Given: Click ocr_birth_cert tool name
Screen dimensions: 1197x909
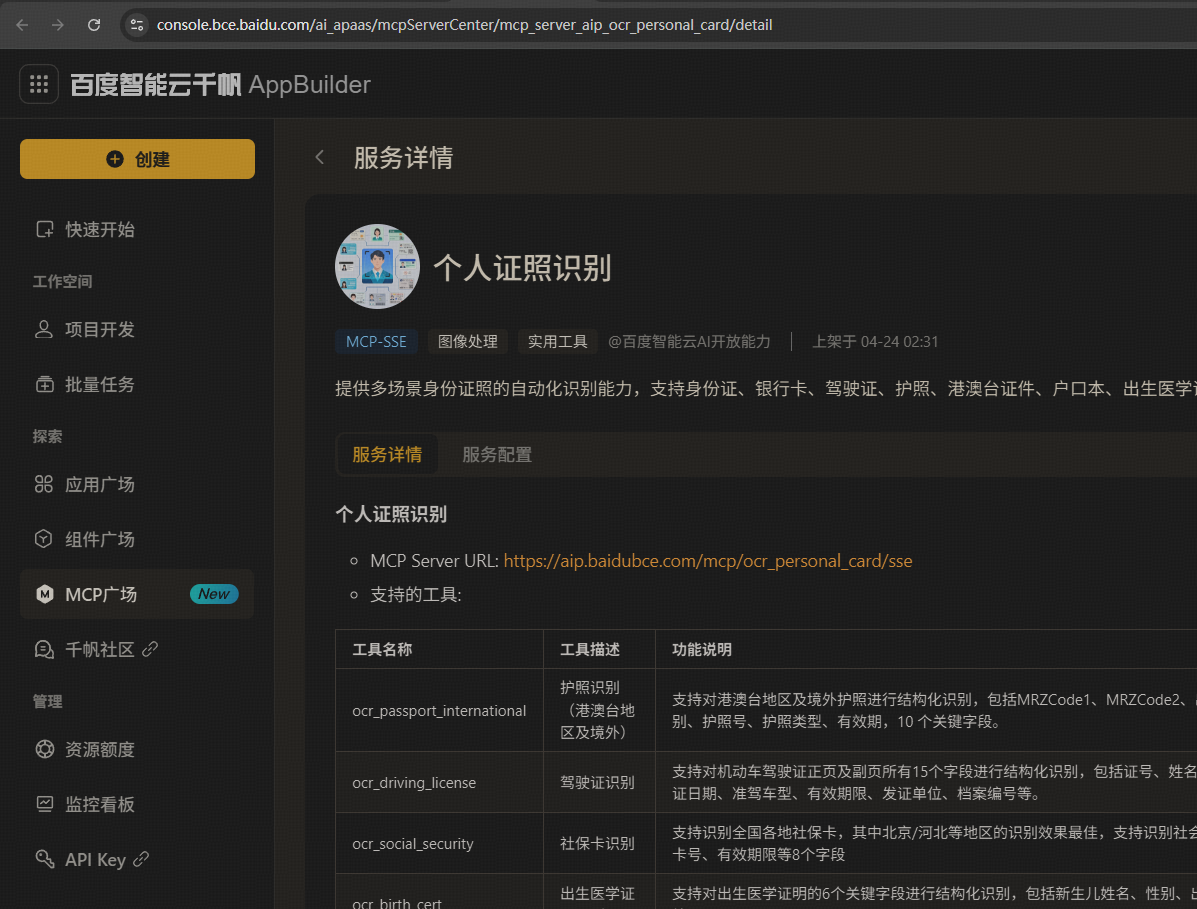Looking at the screenshot, I should tap(397, 902).
